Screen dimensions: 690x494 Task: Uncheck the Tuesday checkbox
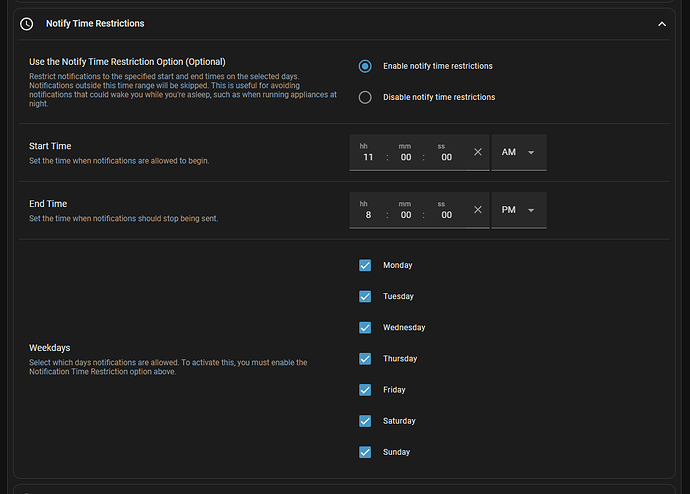tap(365, 296)
